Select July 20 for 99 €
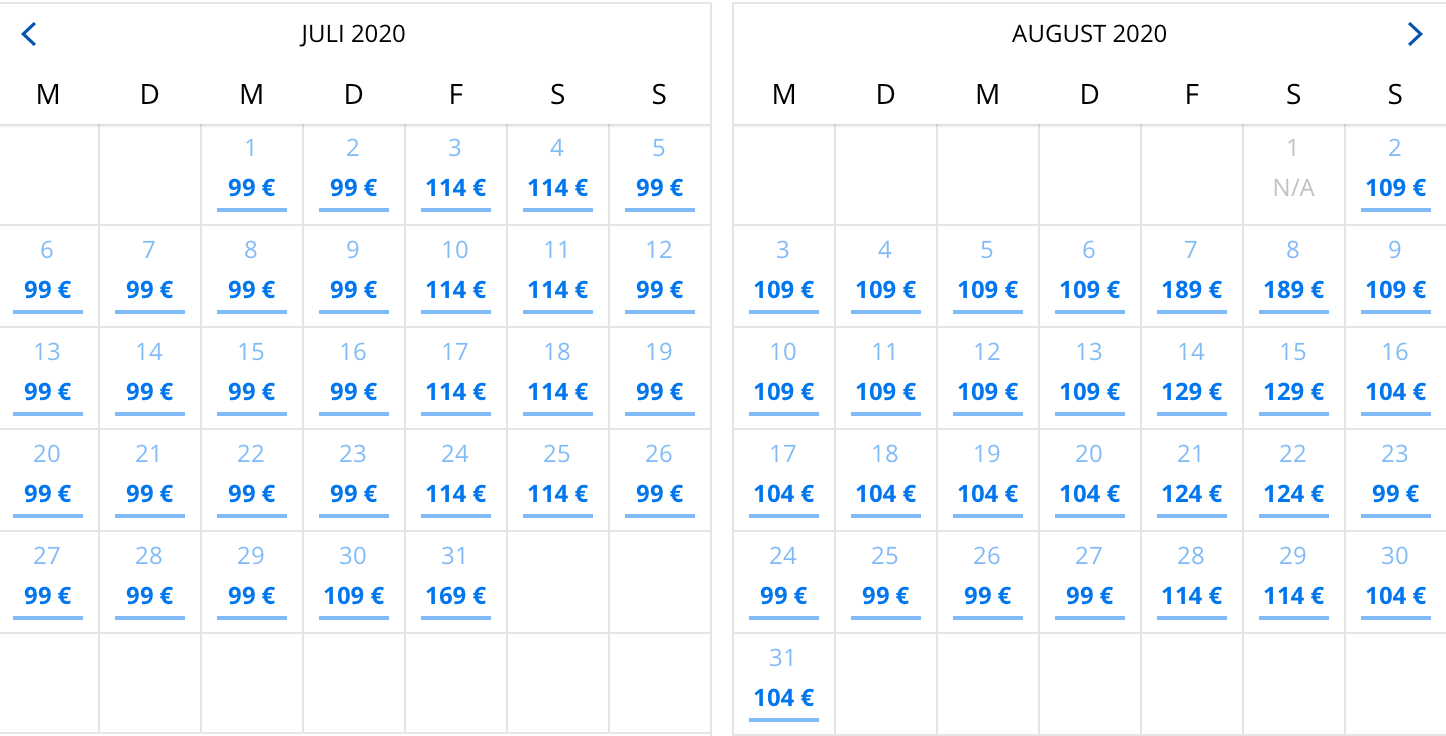The height and width of the screenshot is (736, 1446). coord(47,481)
